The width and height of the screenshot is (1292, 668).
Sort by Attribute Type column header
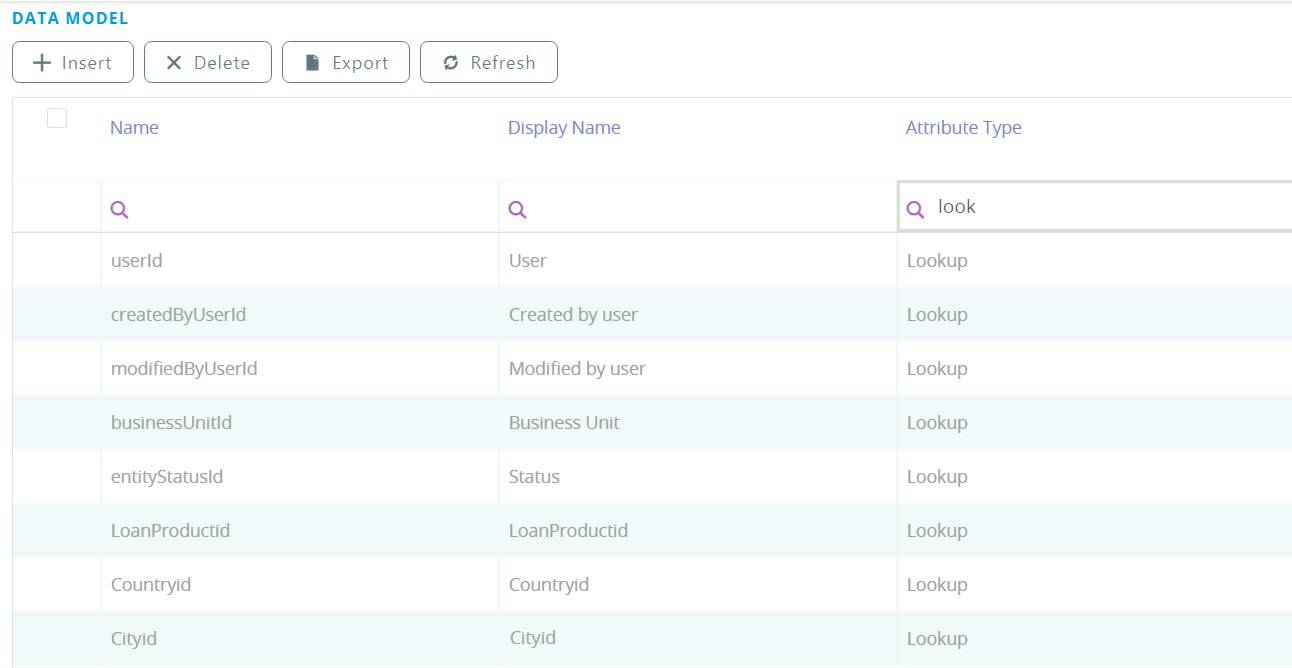[963, 128]
